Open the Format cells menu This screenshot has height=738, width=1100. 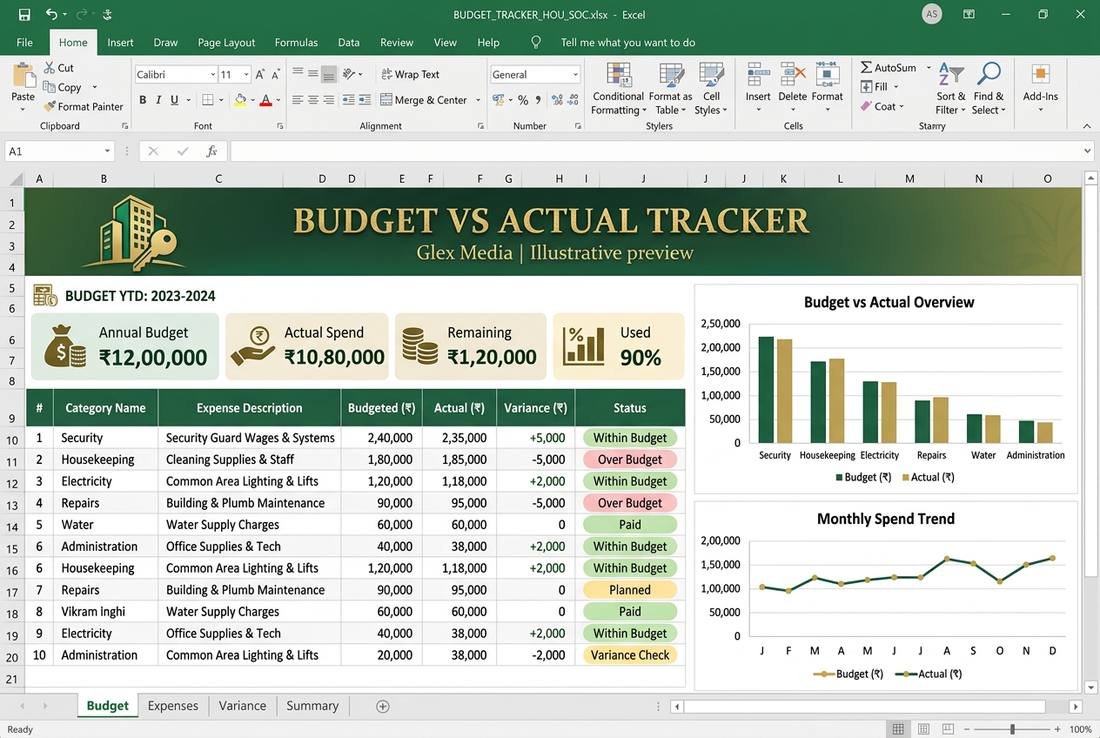(x=827, y=88)
